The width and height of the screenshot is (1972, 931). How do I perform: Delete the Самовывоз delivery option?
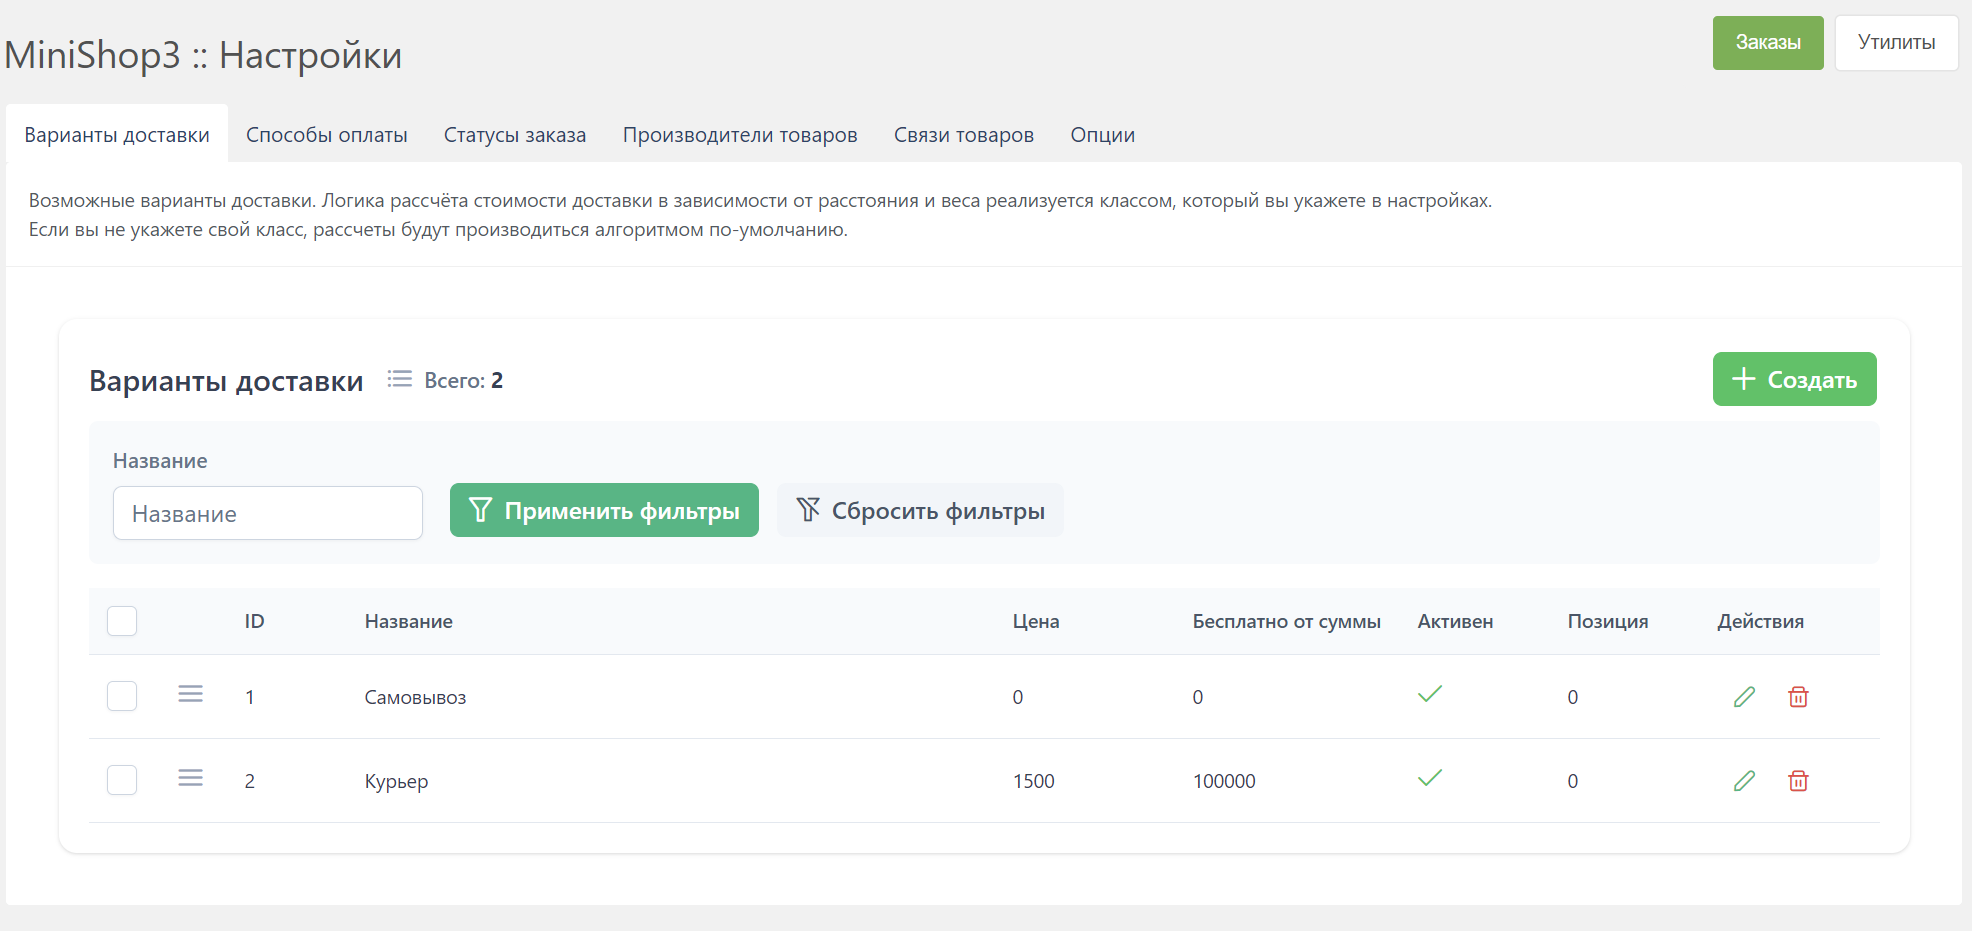click(1798, 697)
